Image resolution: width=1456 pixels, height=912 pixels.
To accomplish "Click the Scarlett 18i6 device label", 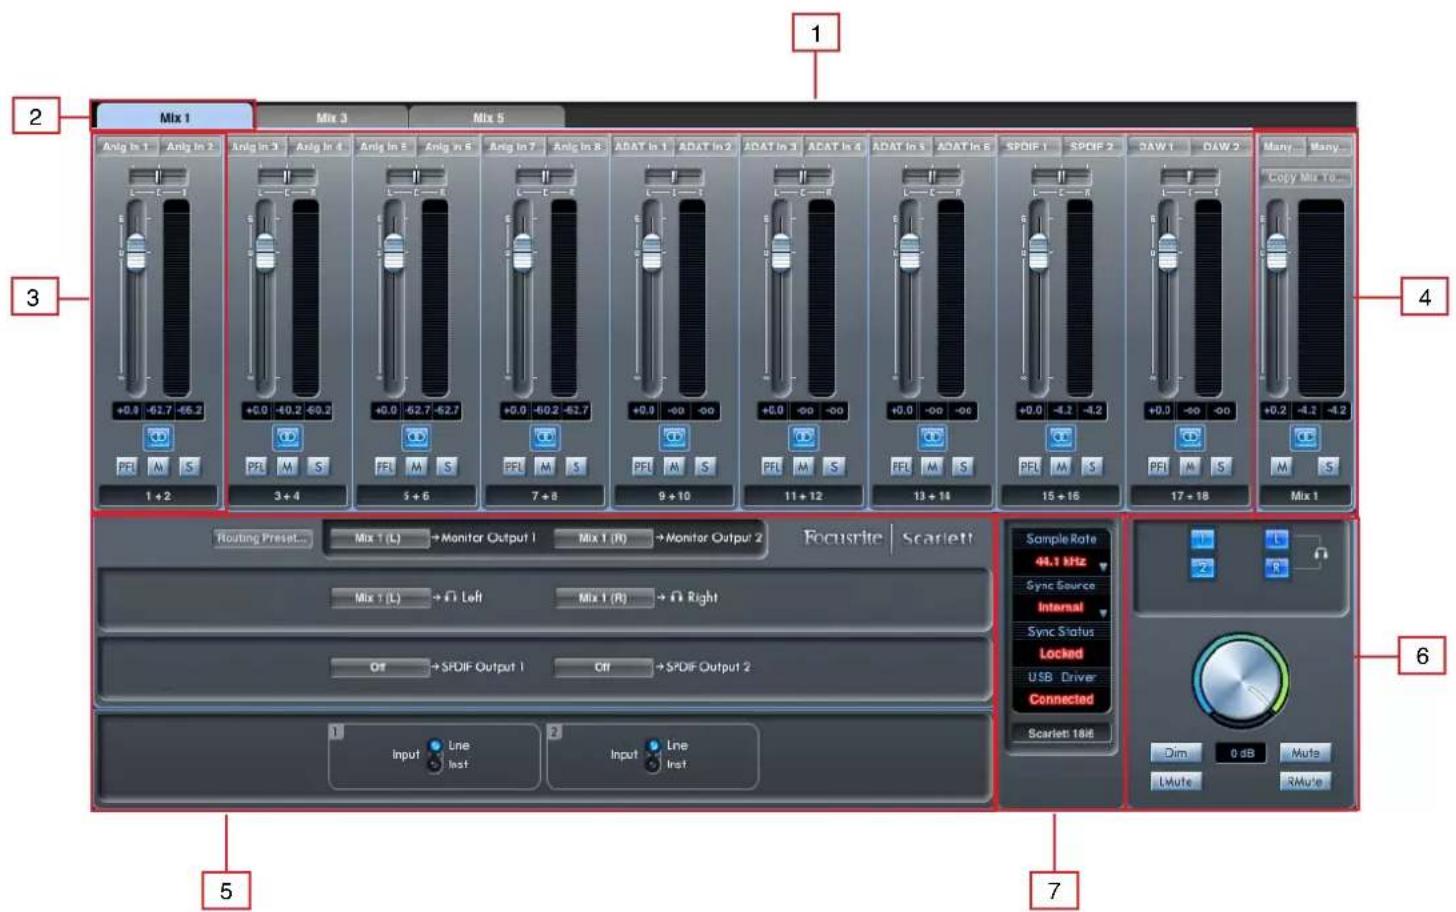I will click(x=1061, y=733).
